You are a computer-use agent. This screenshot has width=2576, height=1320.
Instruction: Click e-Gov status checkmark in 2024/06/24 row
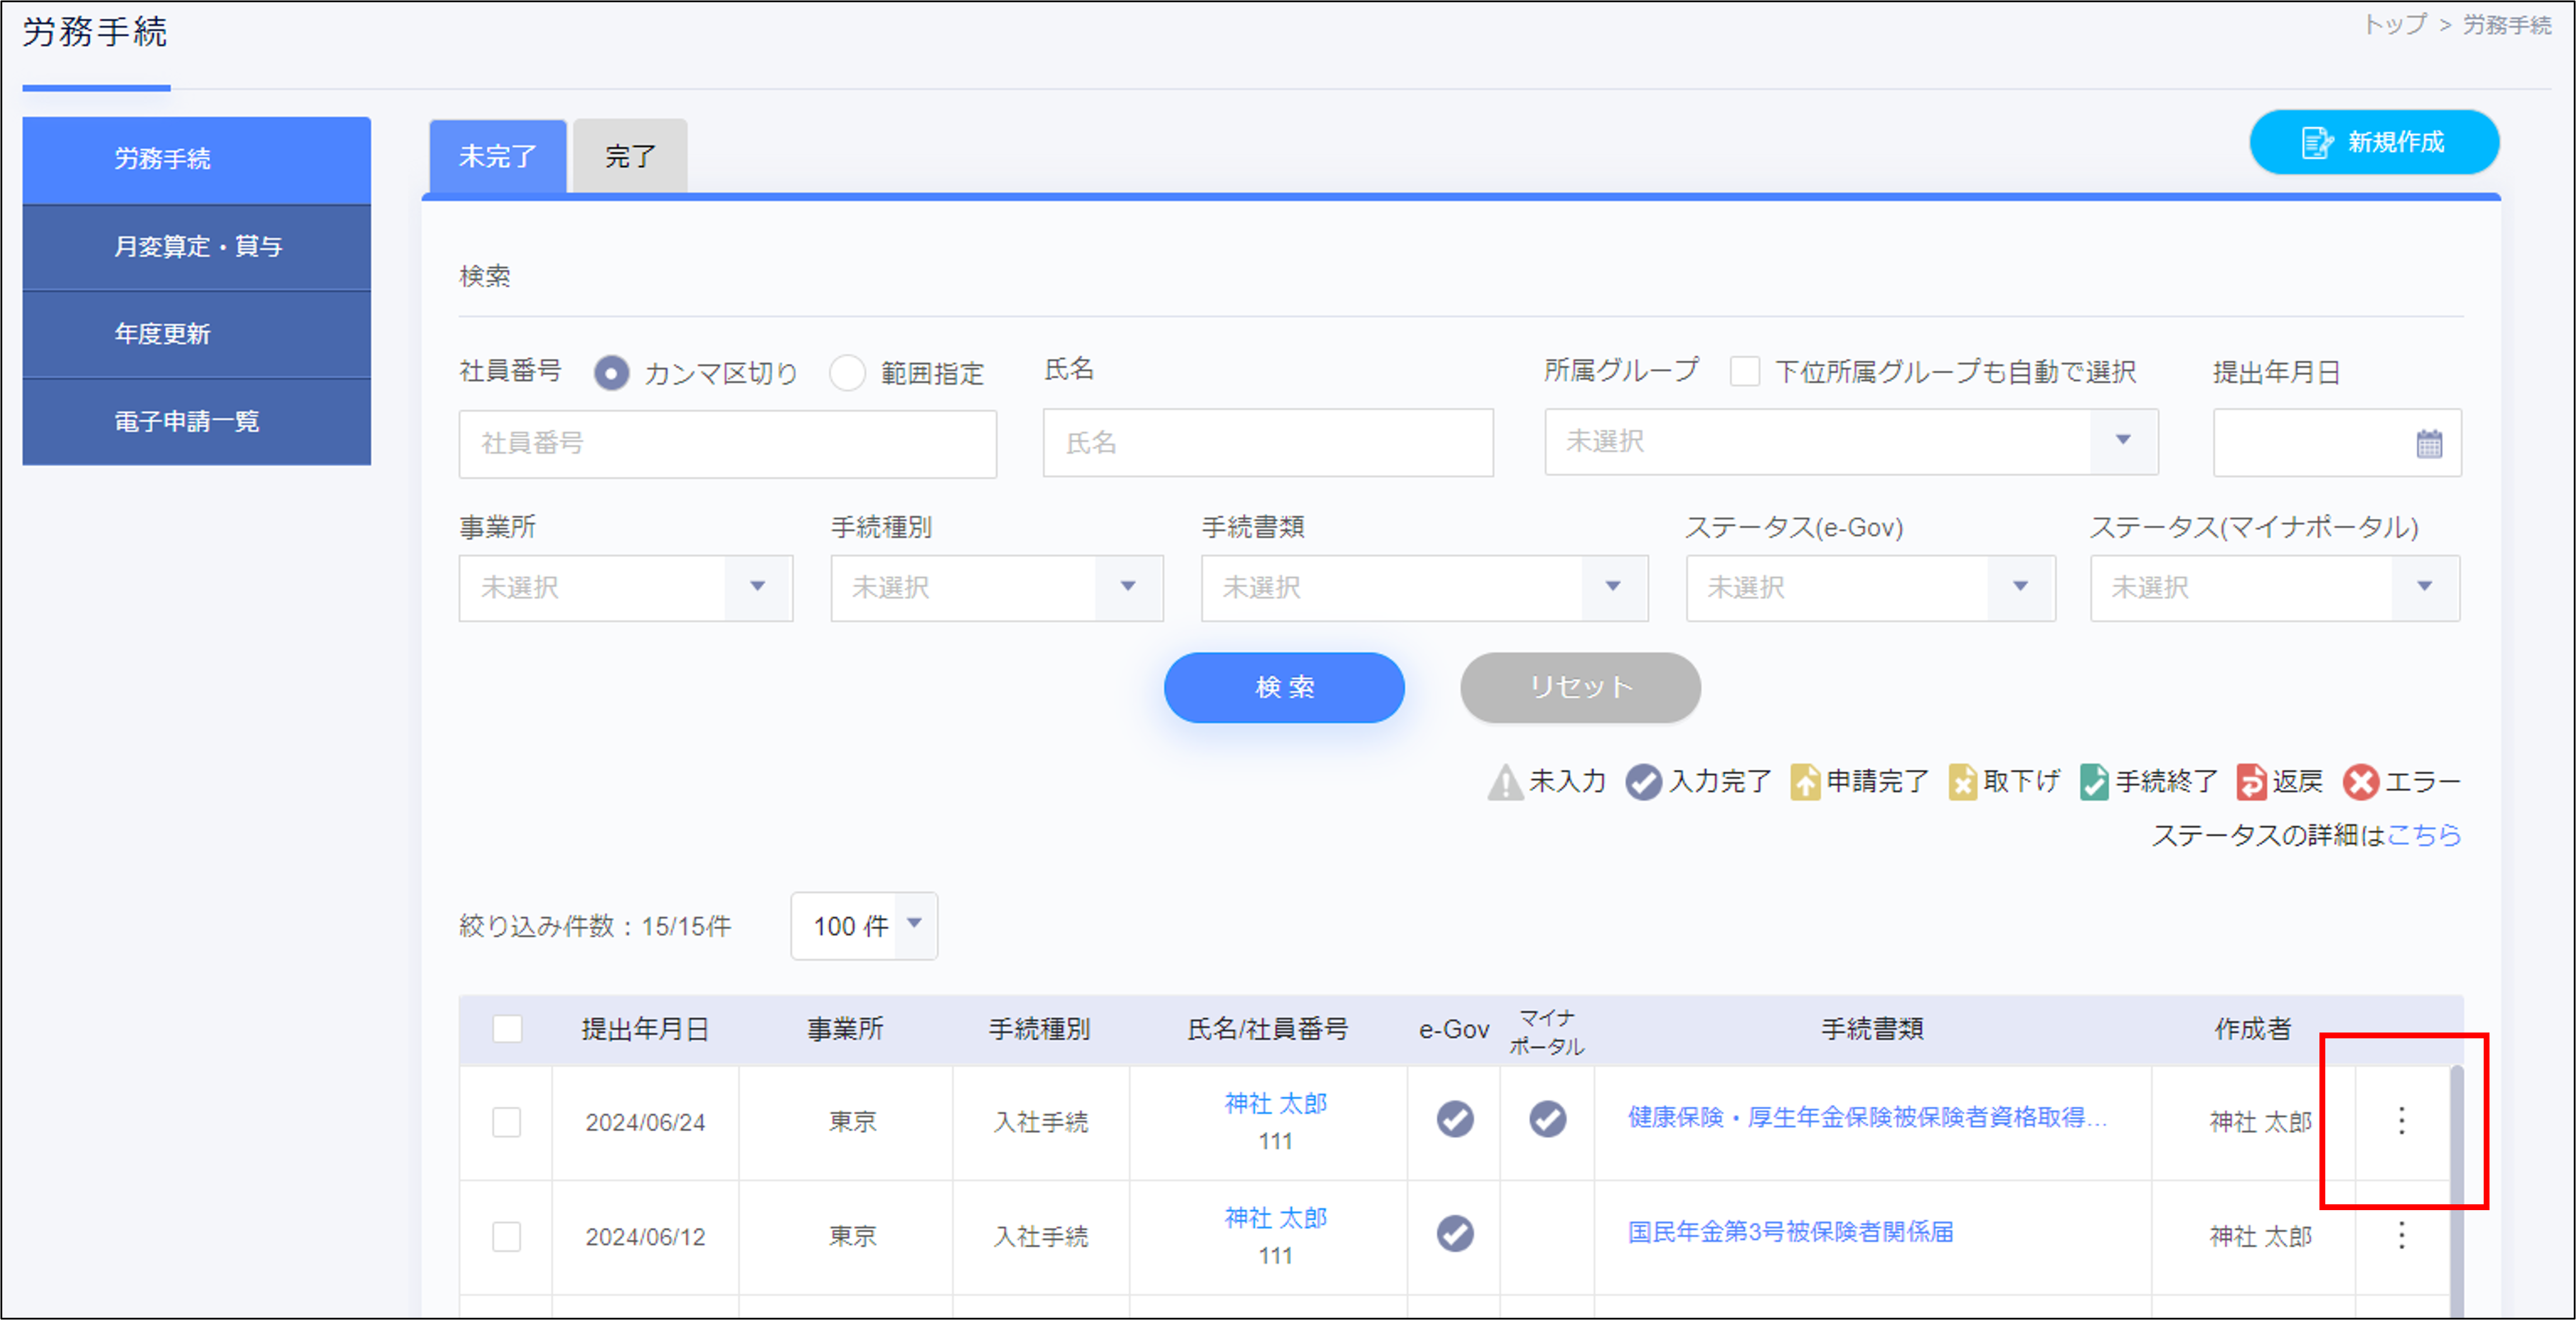pyautogui.click(x=1454, y=1119)
